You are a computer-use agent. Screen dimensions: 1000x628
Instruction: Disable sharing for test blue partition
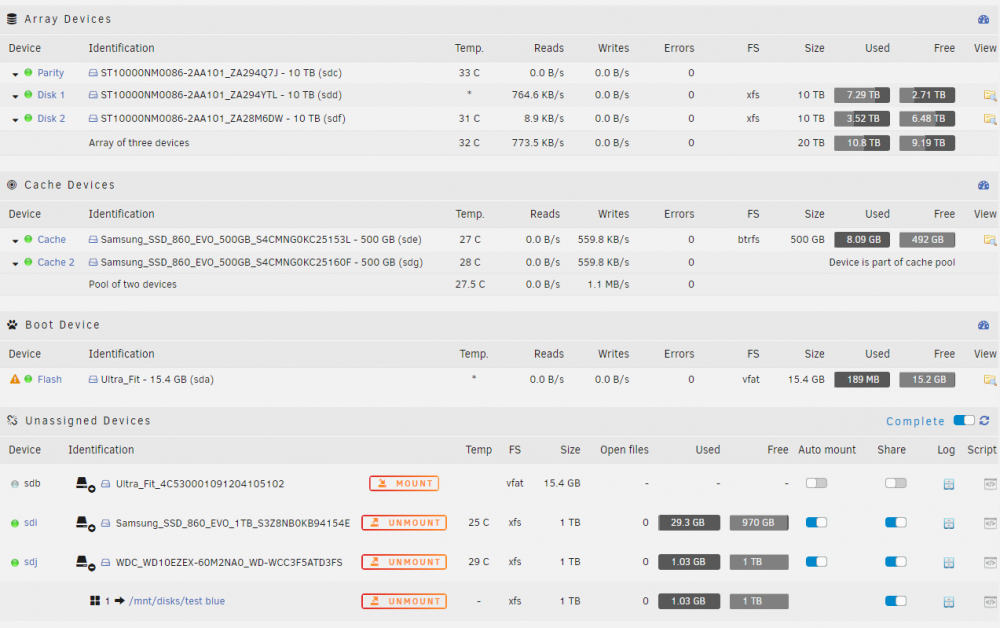point(895,601)
